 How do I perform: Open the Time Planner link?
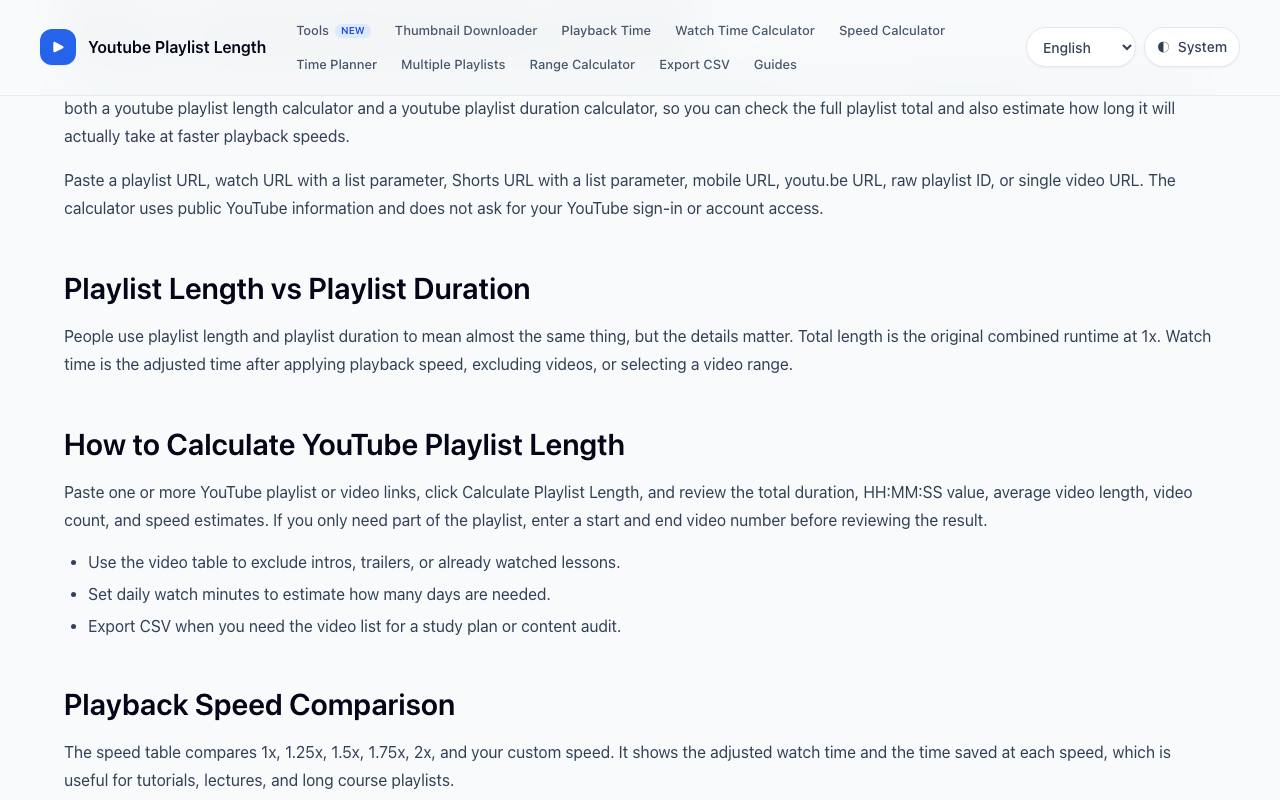pos(336,64)
